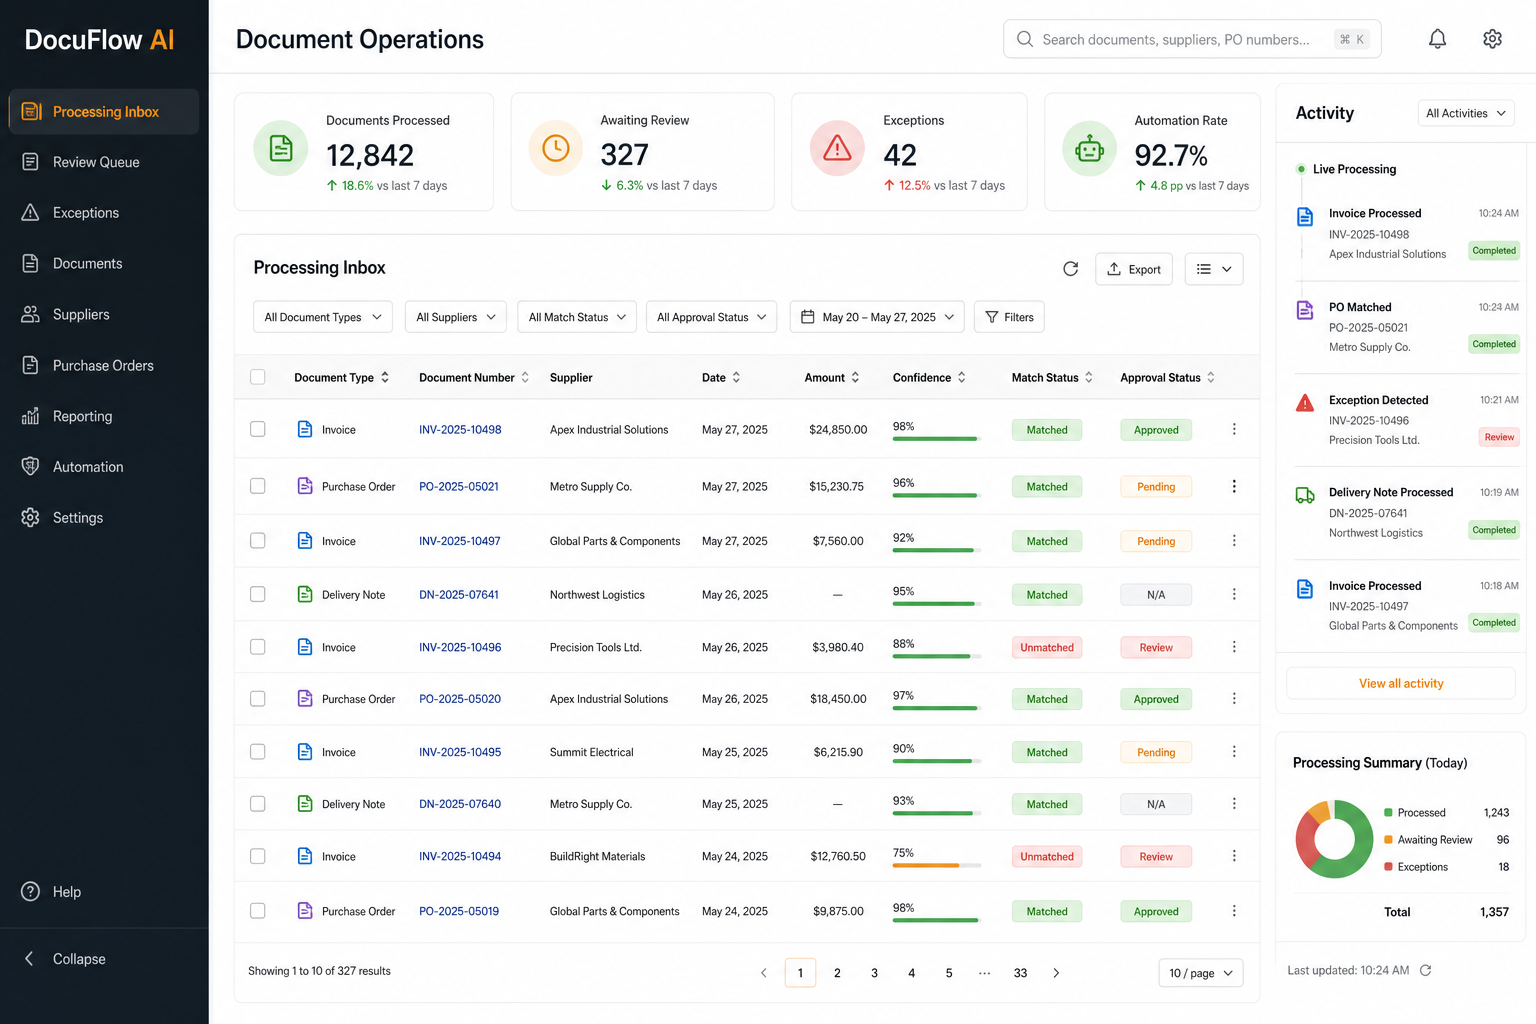The image size is (1536, 1024).
Task: Sort by Date column
Action: 736,377
